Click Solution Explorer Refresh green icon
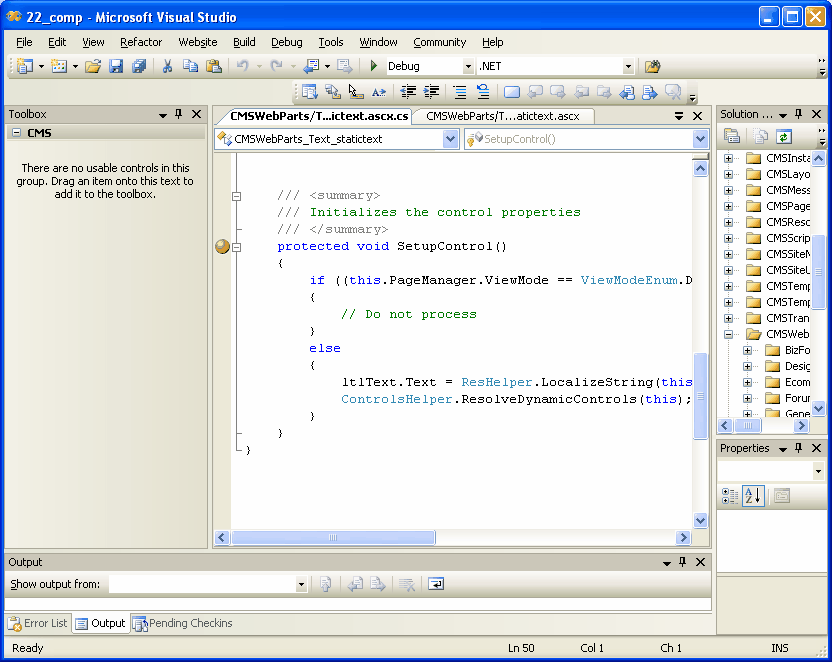Screen dimensions: 832x662 coord(784,137)
